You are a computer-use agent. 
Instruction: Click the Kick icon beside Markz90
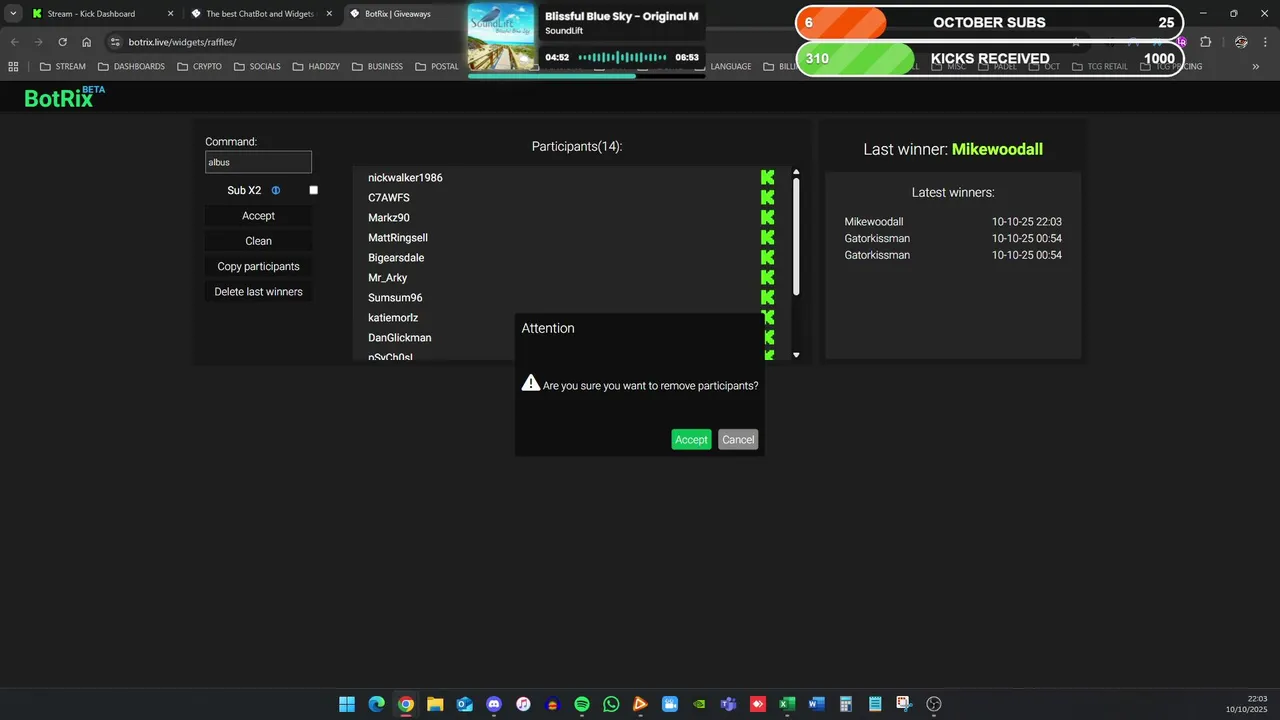tap(768, 217)
